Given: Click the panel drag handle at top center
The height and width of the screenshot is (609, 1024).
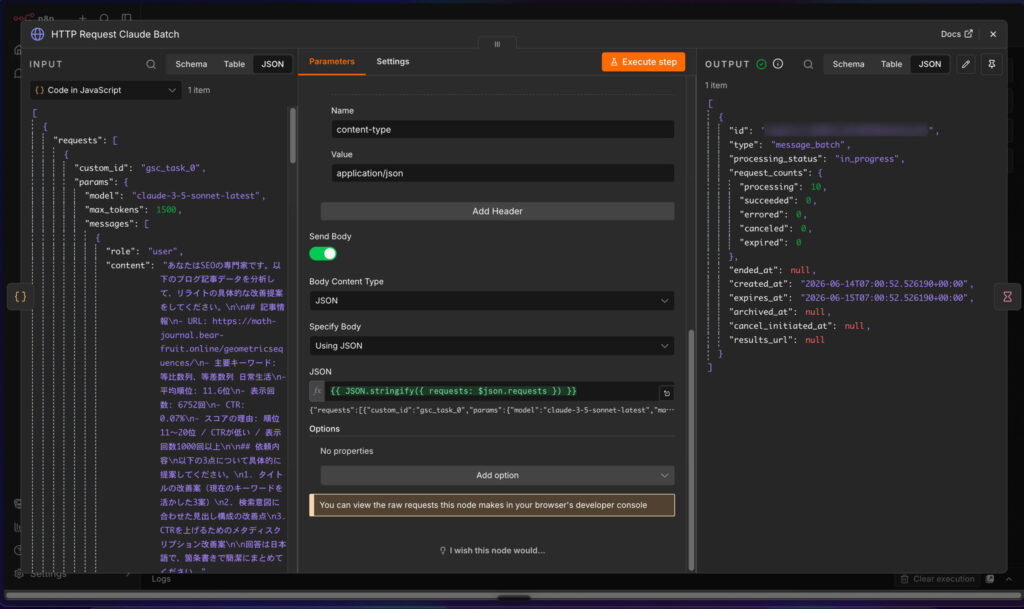Looking at the screenshot, I should [497, 44].
